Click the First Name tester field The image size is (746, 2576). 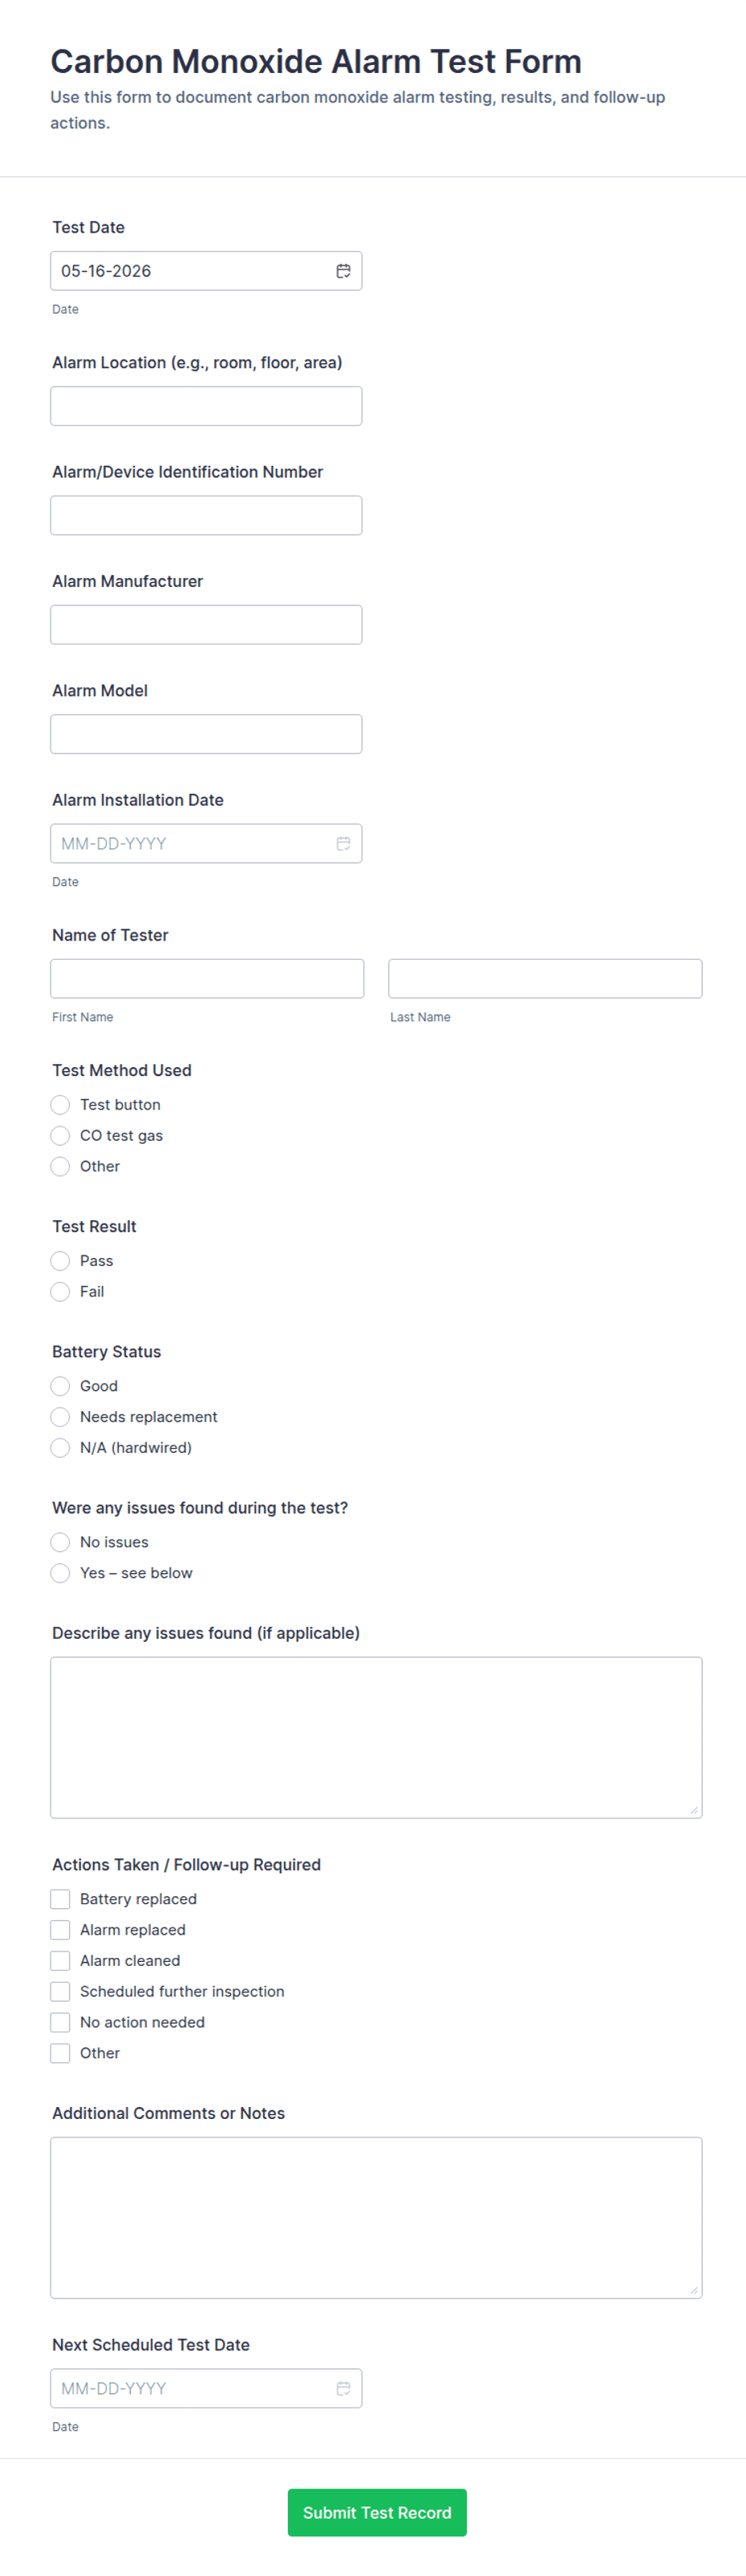[207, 979]
